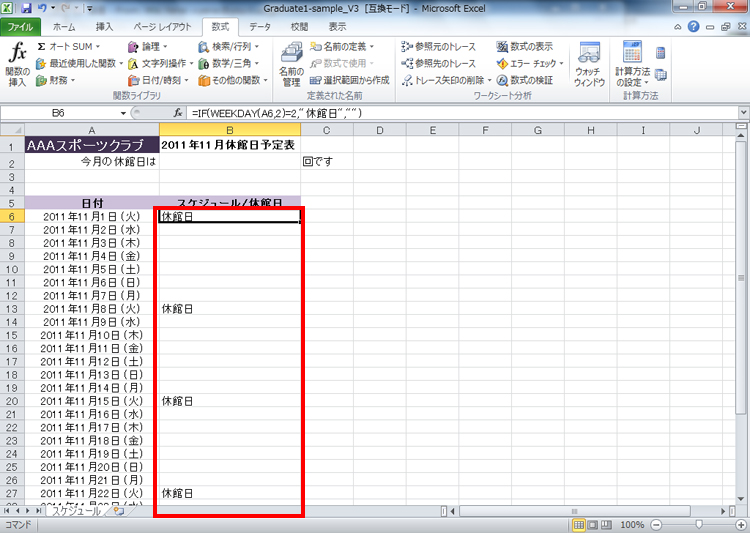The image size is (750, 533).
Task: Click the insert new worksheet tab icon
Action: [119, 511]
